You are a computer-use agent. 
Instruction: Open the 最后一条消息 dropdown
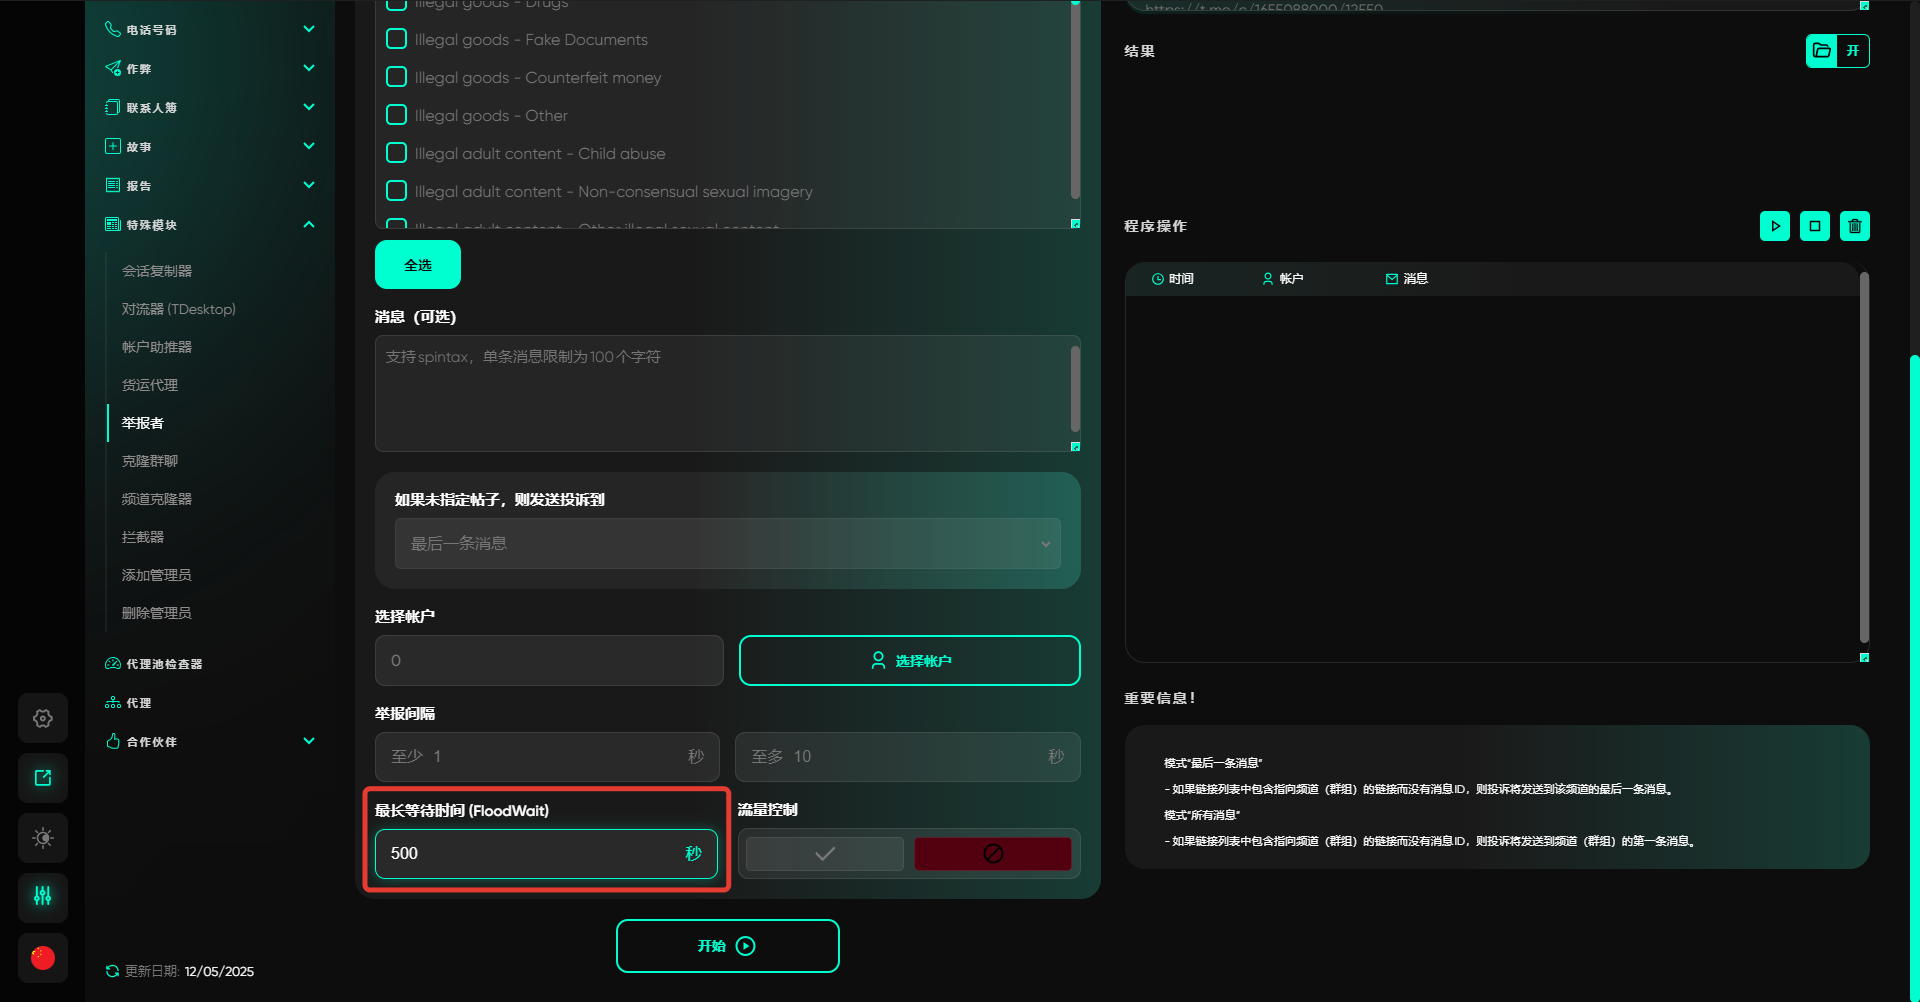click(727, 544)
